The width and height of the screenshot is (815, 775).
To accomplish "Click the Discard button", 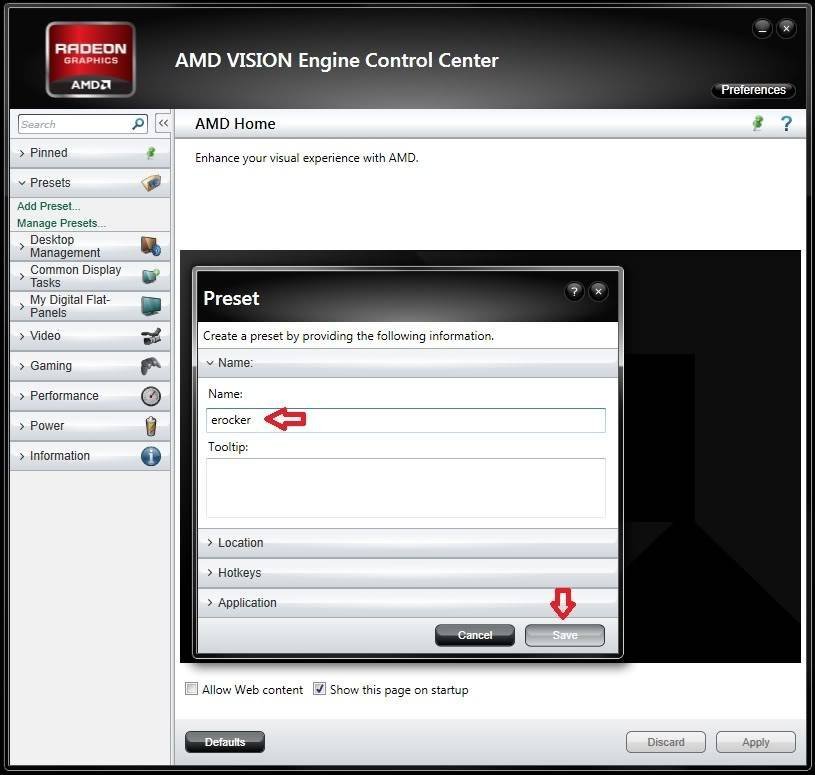I will pyautogui.click(x=666, y=742).
